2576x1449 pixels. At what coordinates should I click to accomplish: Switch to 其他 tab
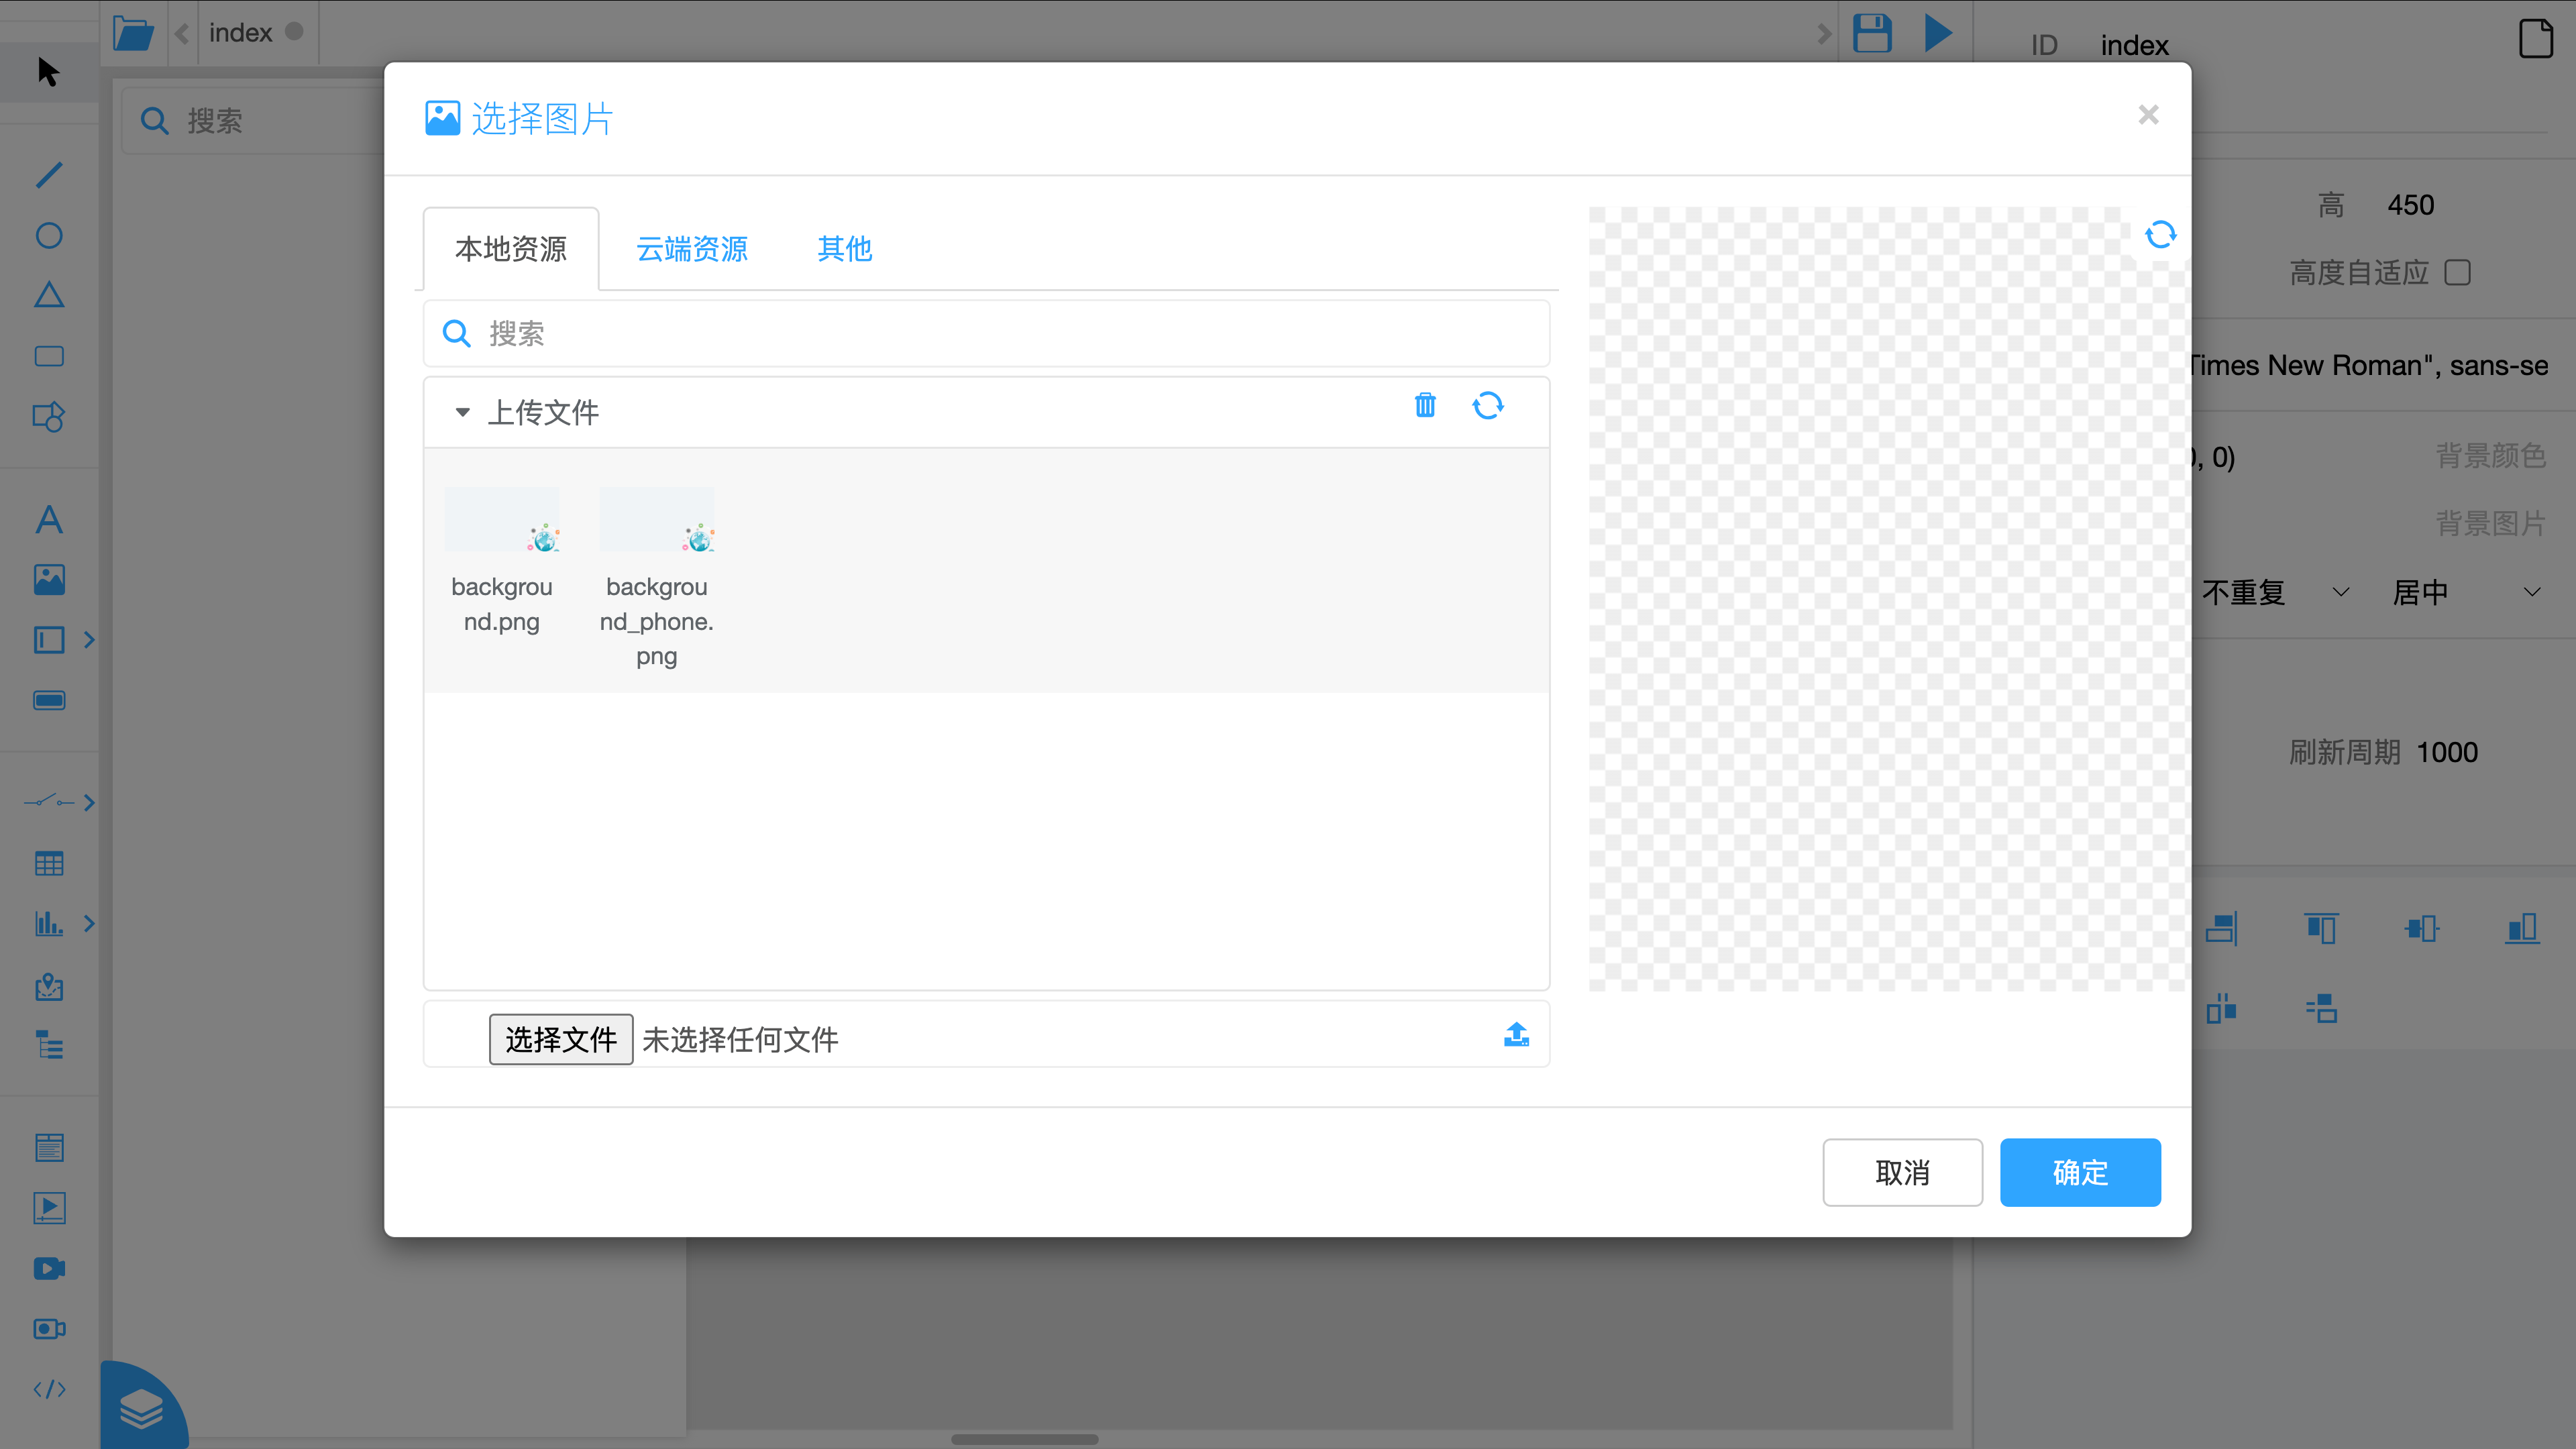(x=844, y=249)
